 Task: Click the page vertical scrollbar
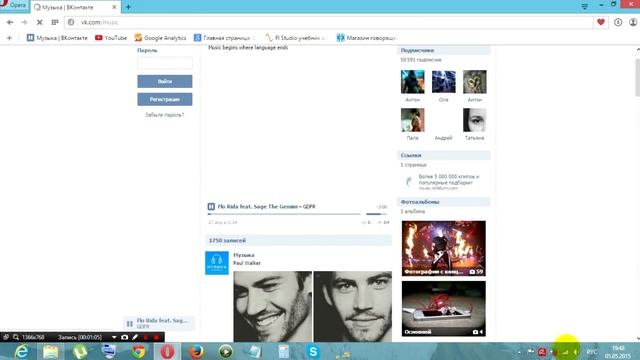[x=638, y=78]
